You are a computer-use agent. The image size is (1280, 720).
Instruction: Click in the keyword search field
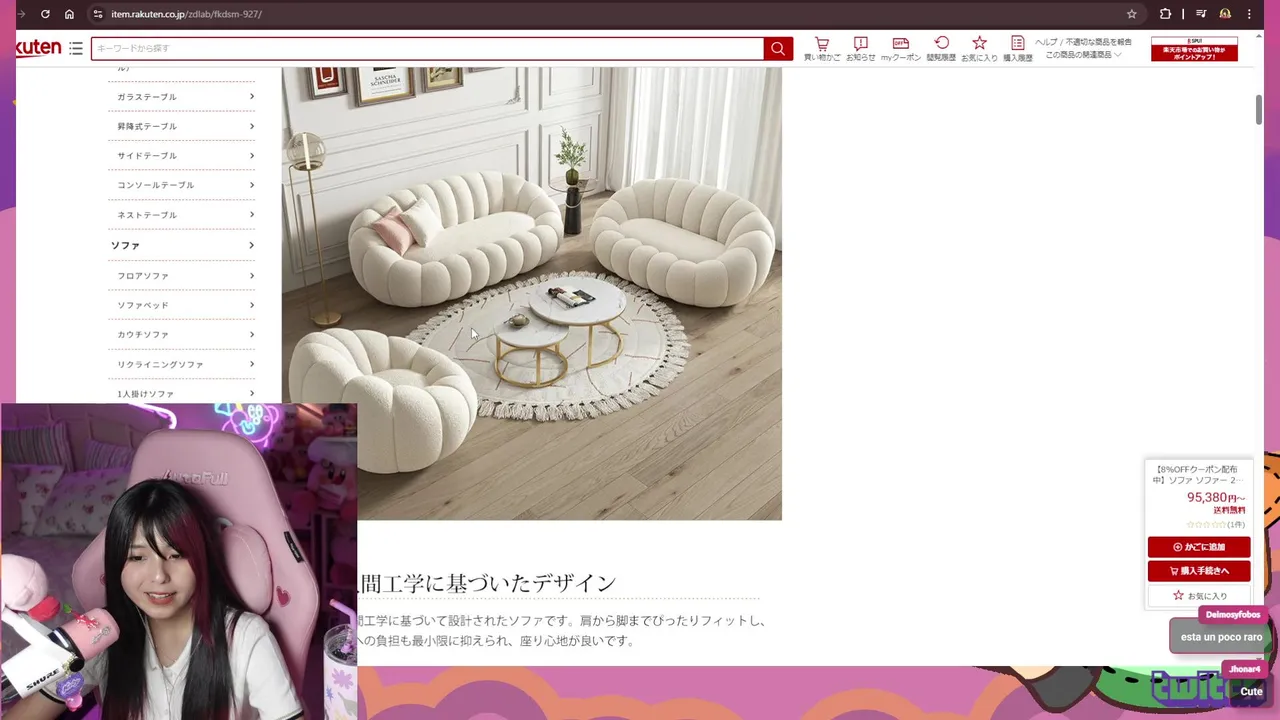click(427, 48)
